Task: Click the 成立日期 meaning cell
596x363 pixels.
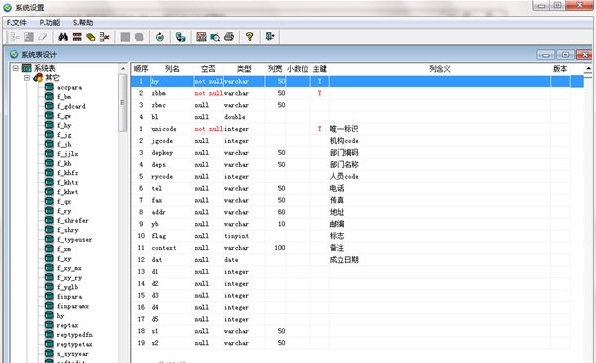Action: pyautogui.click(x=344, y=260)
